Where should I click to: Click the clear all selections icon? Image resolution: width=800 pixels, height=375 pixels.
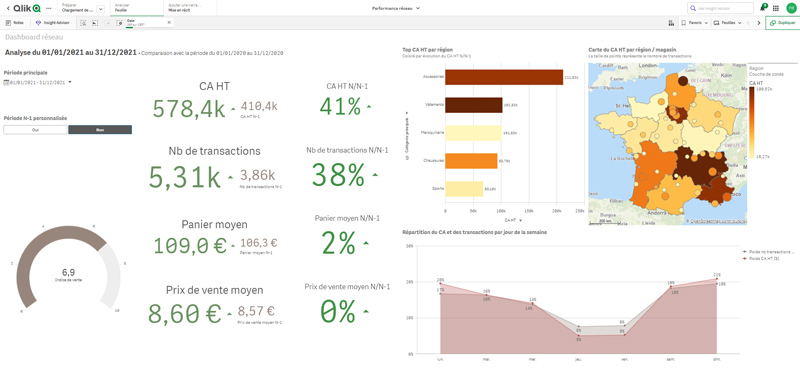(x=119, y=23)
